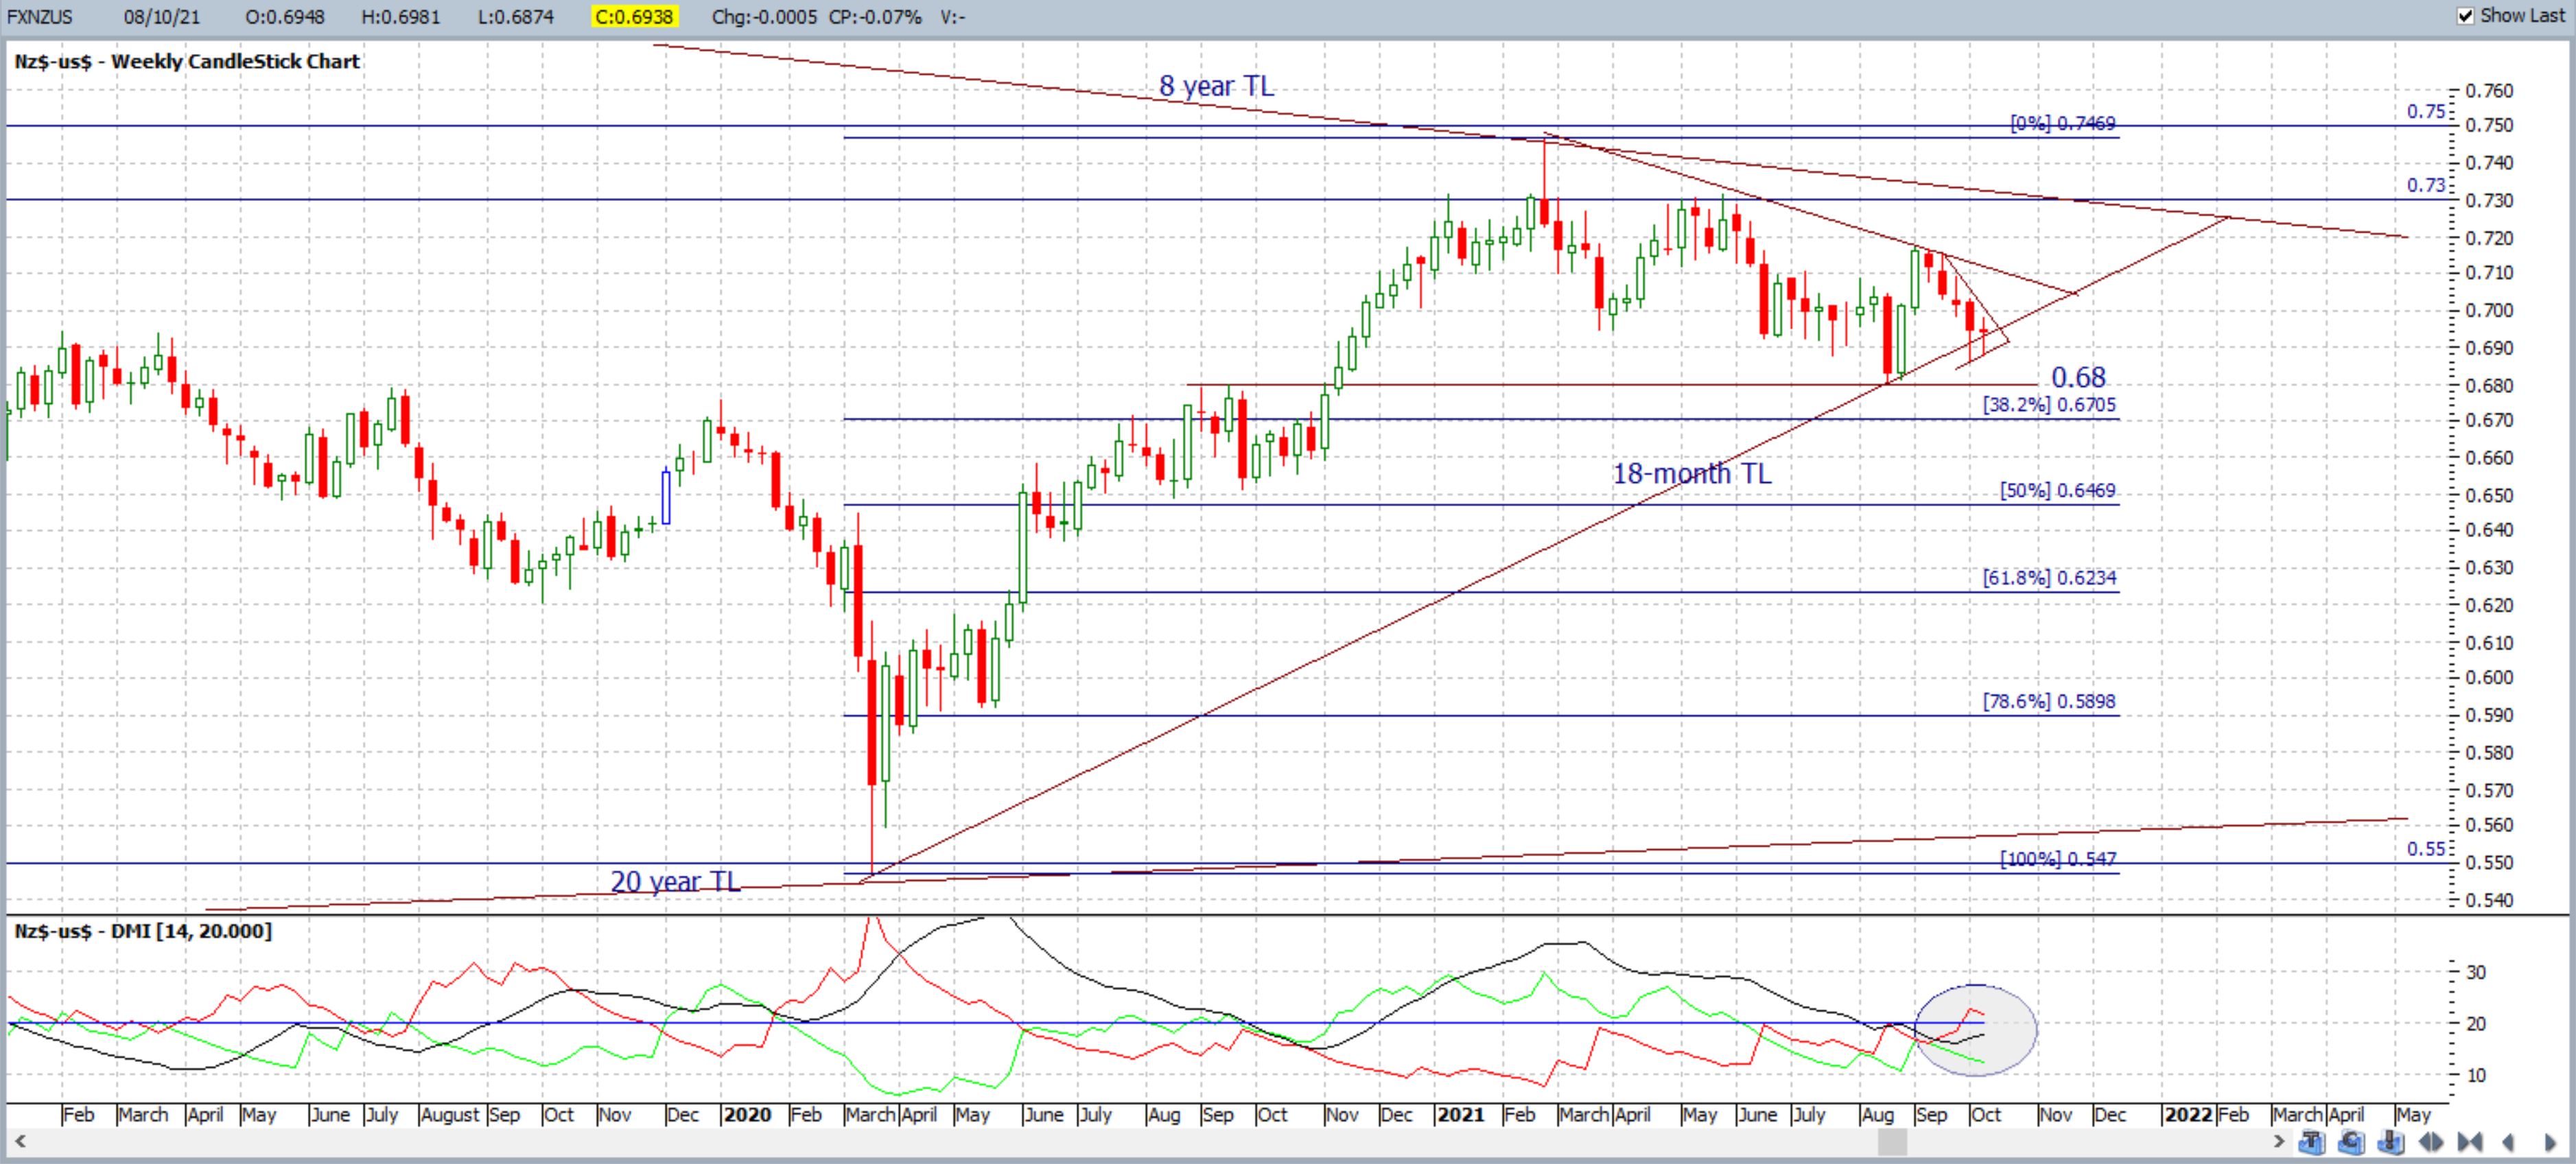Click the 0.55 horizontal line label
Viewport: 2576px width, 1164px height.
pos(2425,849)
